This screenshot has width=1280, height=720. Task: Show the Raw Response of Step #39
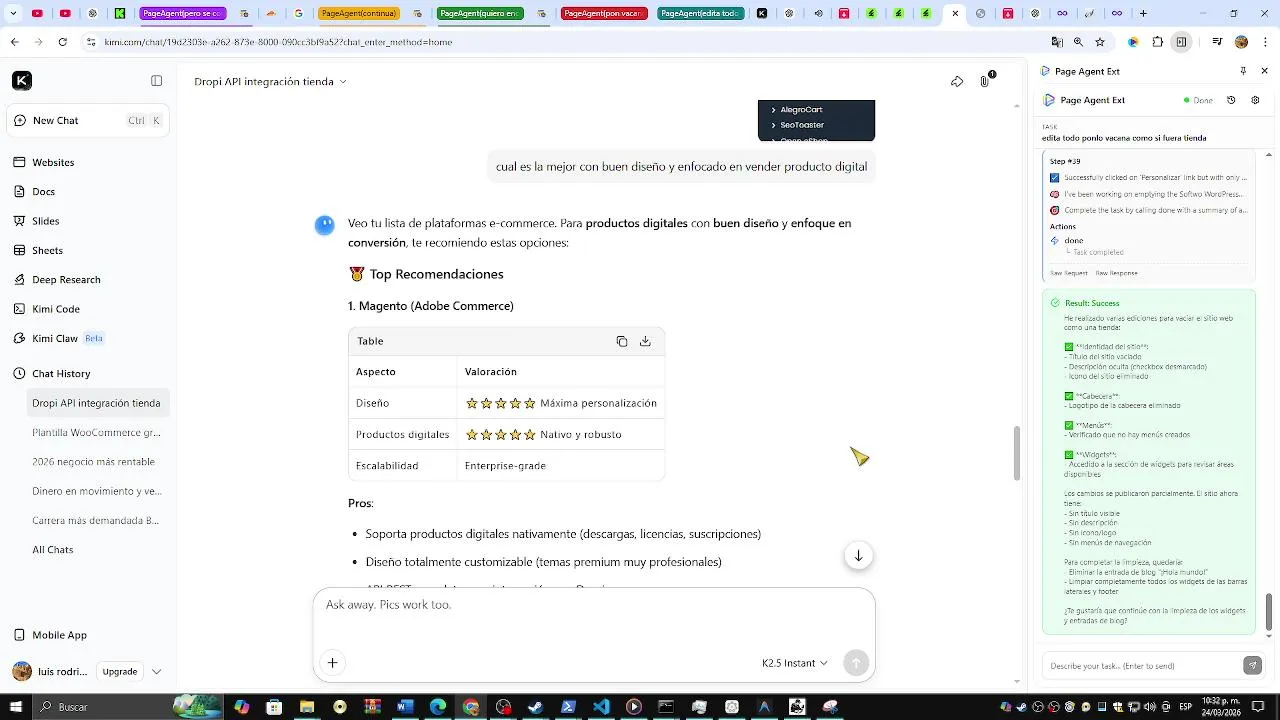click(1115, 273)
